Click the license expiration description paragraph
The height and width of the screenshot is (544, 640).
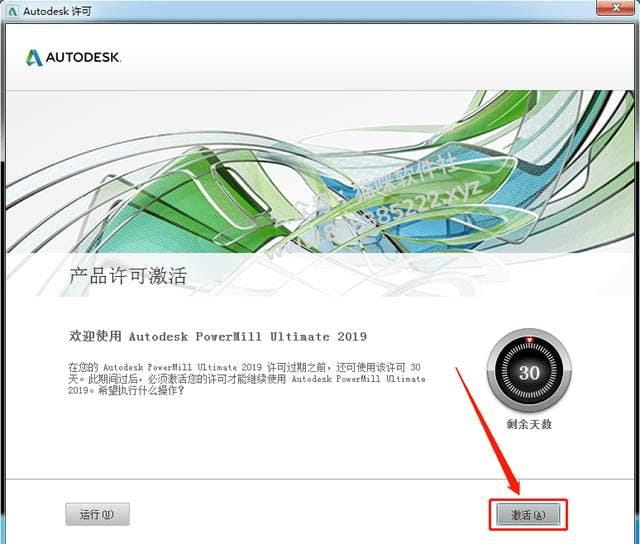point(247,379)
